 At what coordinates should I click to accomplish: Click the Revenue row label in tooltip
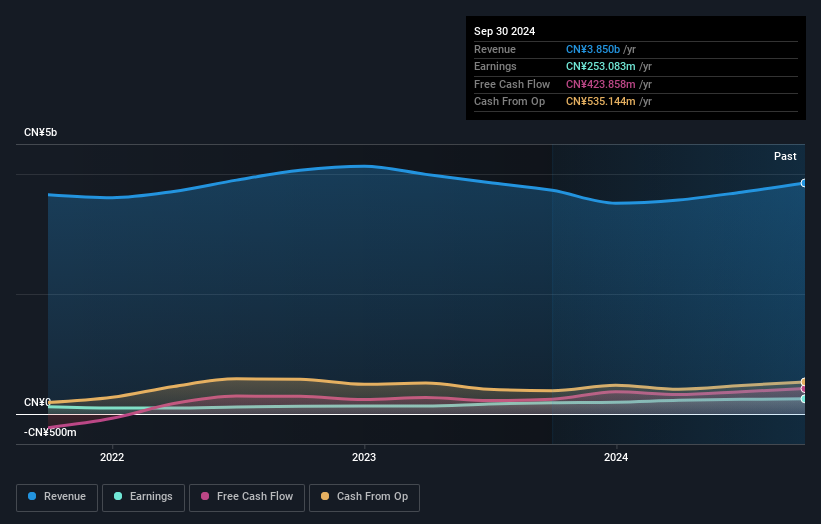click(x=495, y=49)
